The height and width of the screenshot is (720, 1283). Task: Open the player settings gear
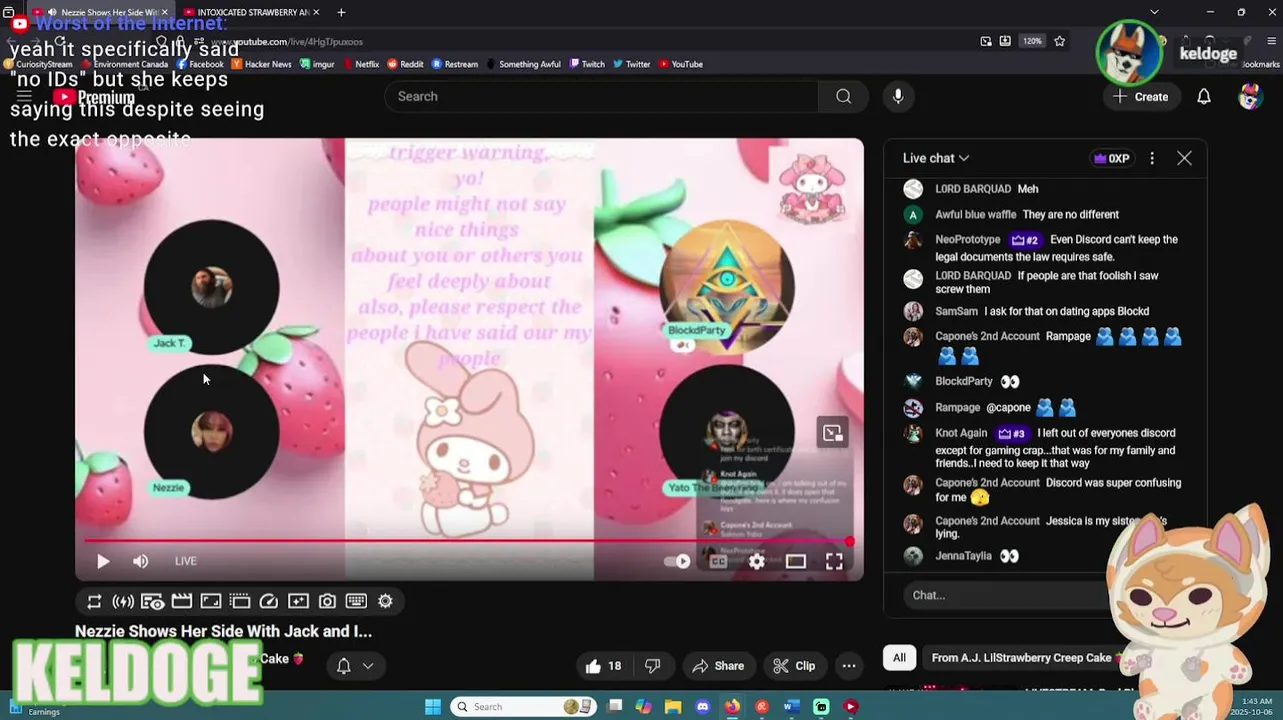point(757,561)
